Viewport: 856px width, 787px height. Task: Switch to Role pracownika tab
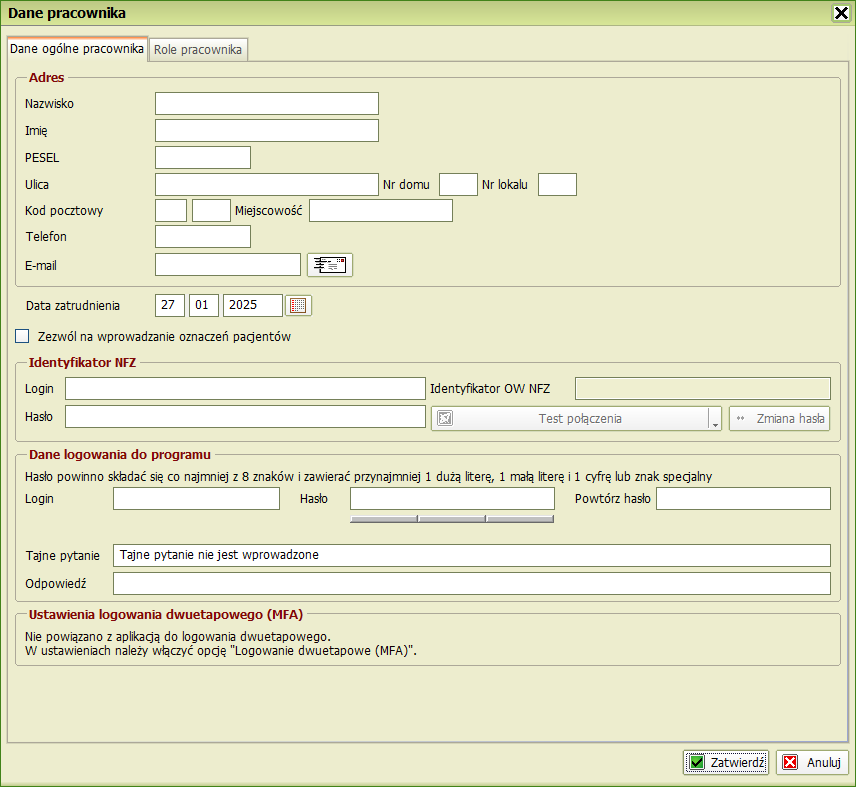click(198, 49)
